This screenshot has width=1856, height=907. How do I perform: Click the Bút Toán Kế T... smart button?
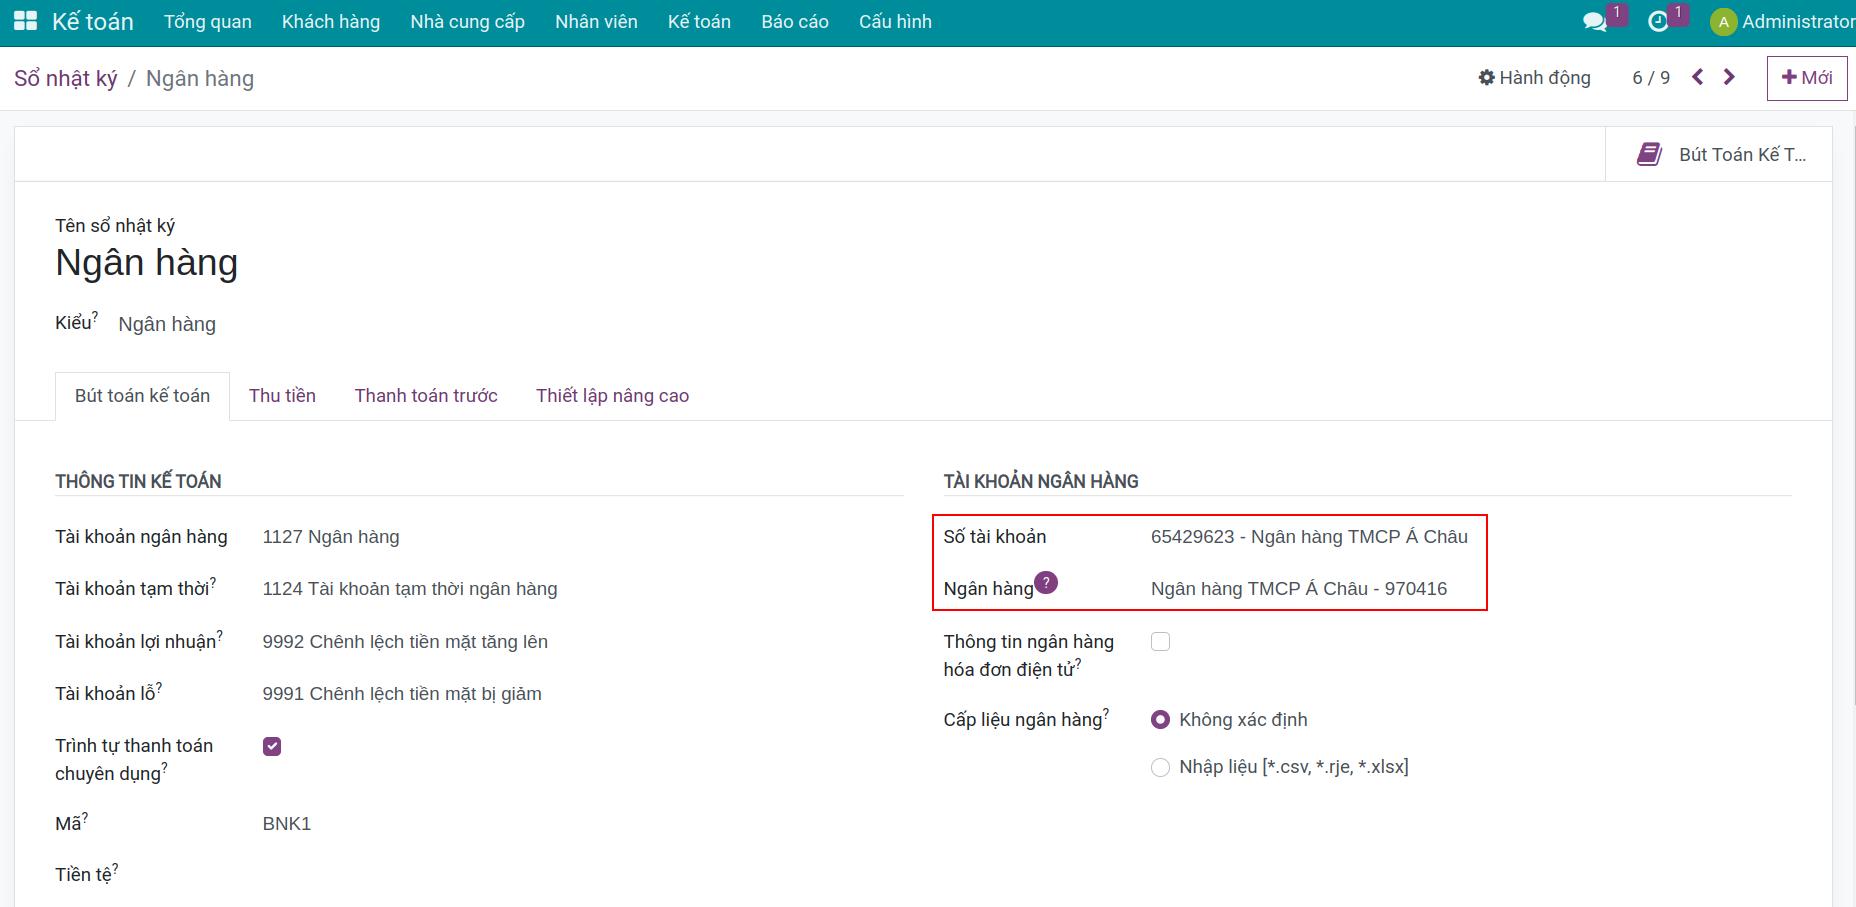[x=1718, y=154]
